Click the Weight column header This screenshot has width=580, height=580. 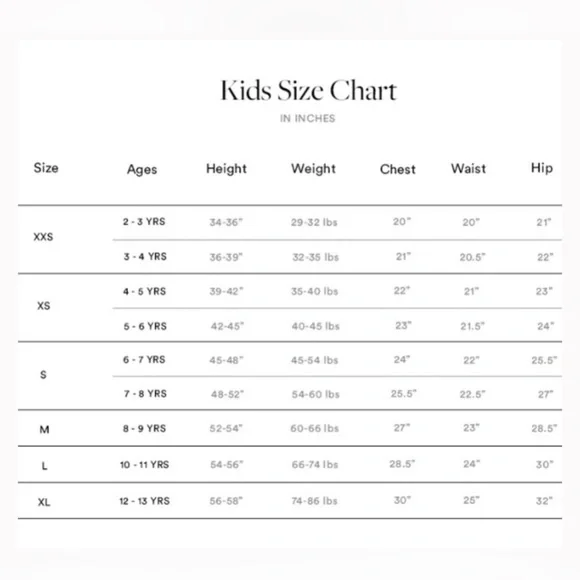pyautogui.click(x=313, y=169)
